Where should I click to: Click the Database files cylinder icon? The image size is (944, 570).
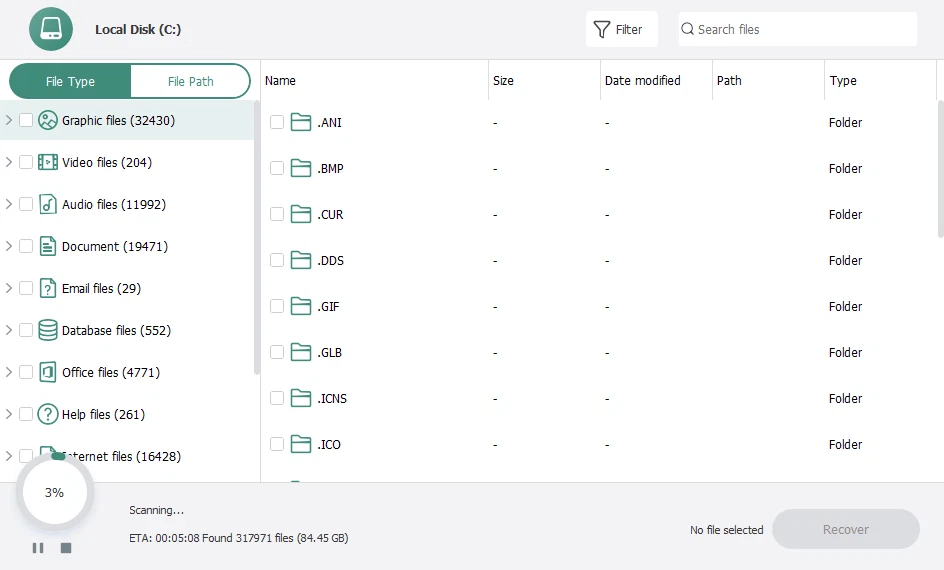pos(48,330)
